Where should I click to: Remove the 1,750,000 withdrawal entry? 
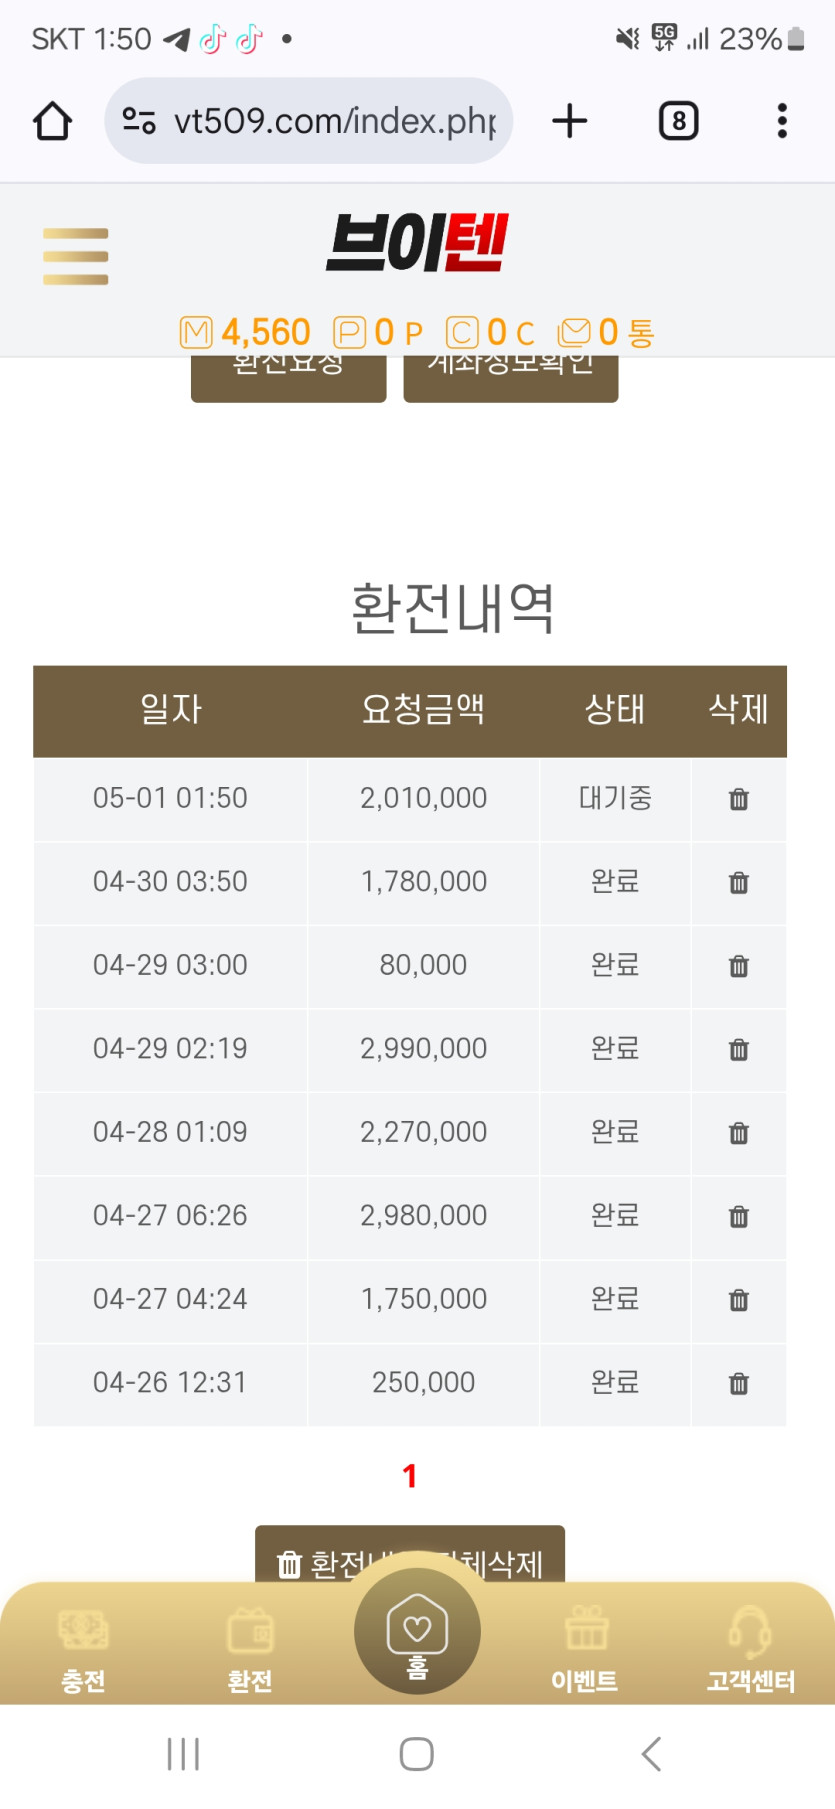coord(738,1300)
